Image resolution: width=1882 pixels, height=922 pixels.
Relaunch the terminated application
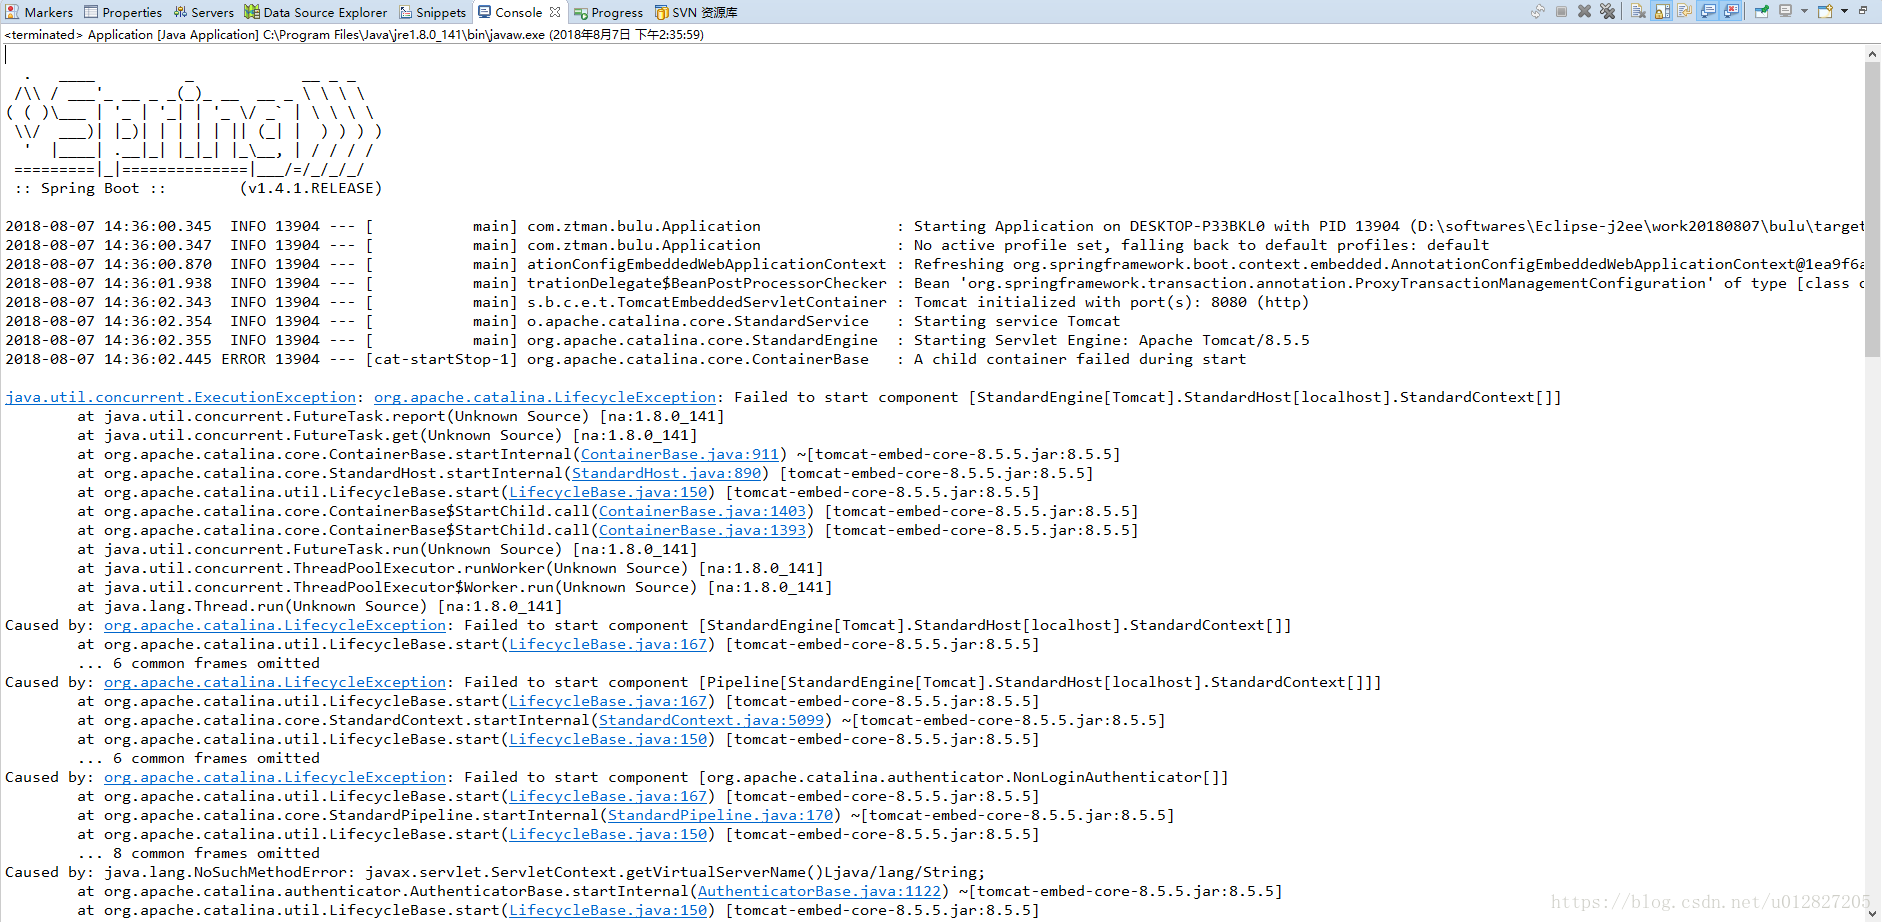point(1538,12)
